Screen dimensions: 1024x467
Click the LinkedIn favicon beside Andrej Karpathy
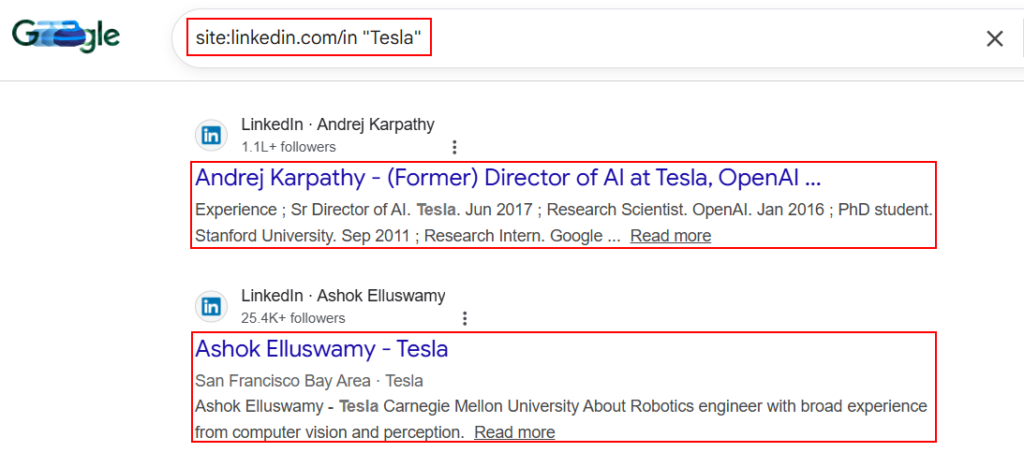pos(212,135)
